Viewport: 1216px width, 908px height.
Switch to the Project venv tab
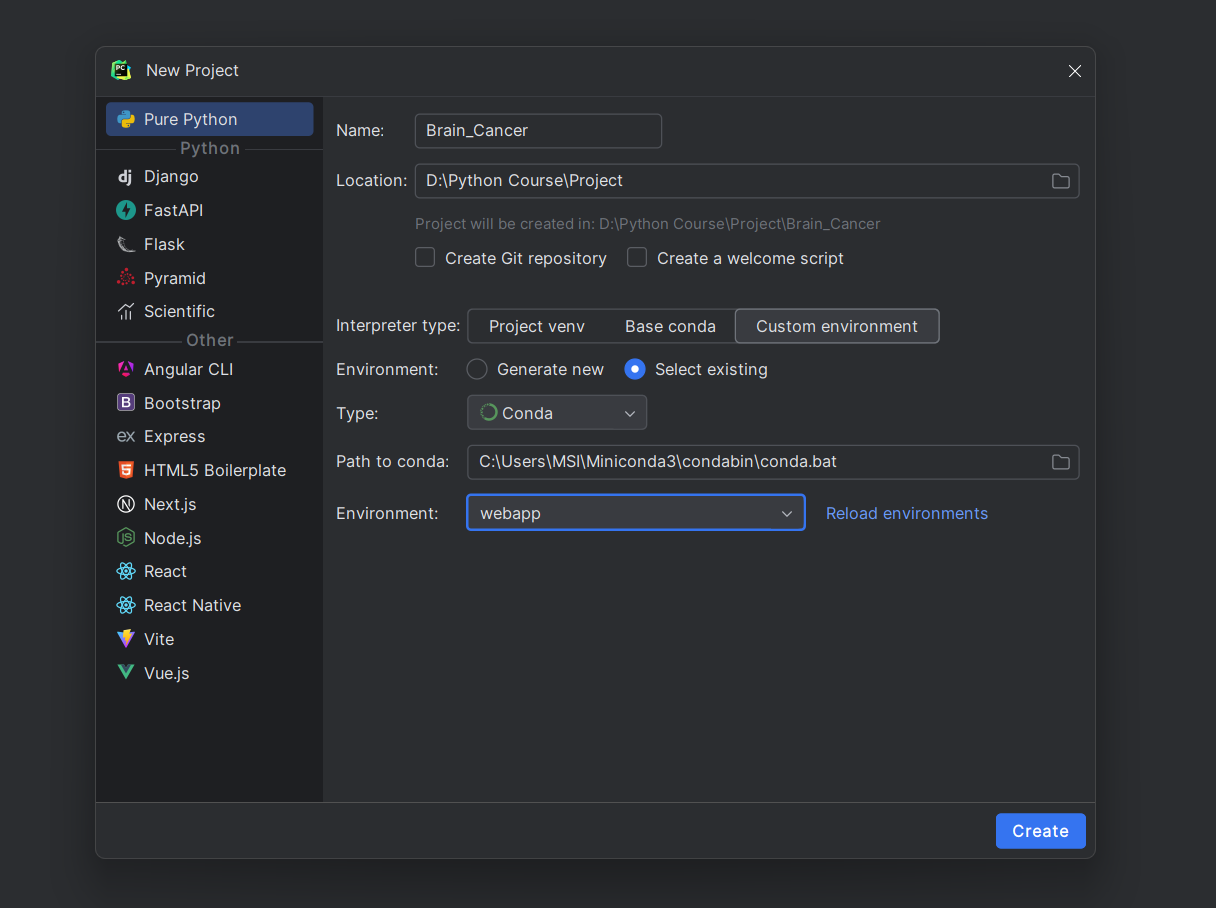pos(536,326)
